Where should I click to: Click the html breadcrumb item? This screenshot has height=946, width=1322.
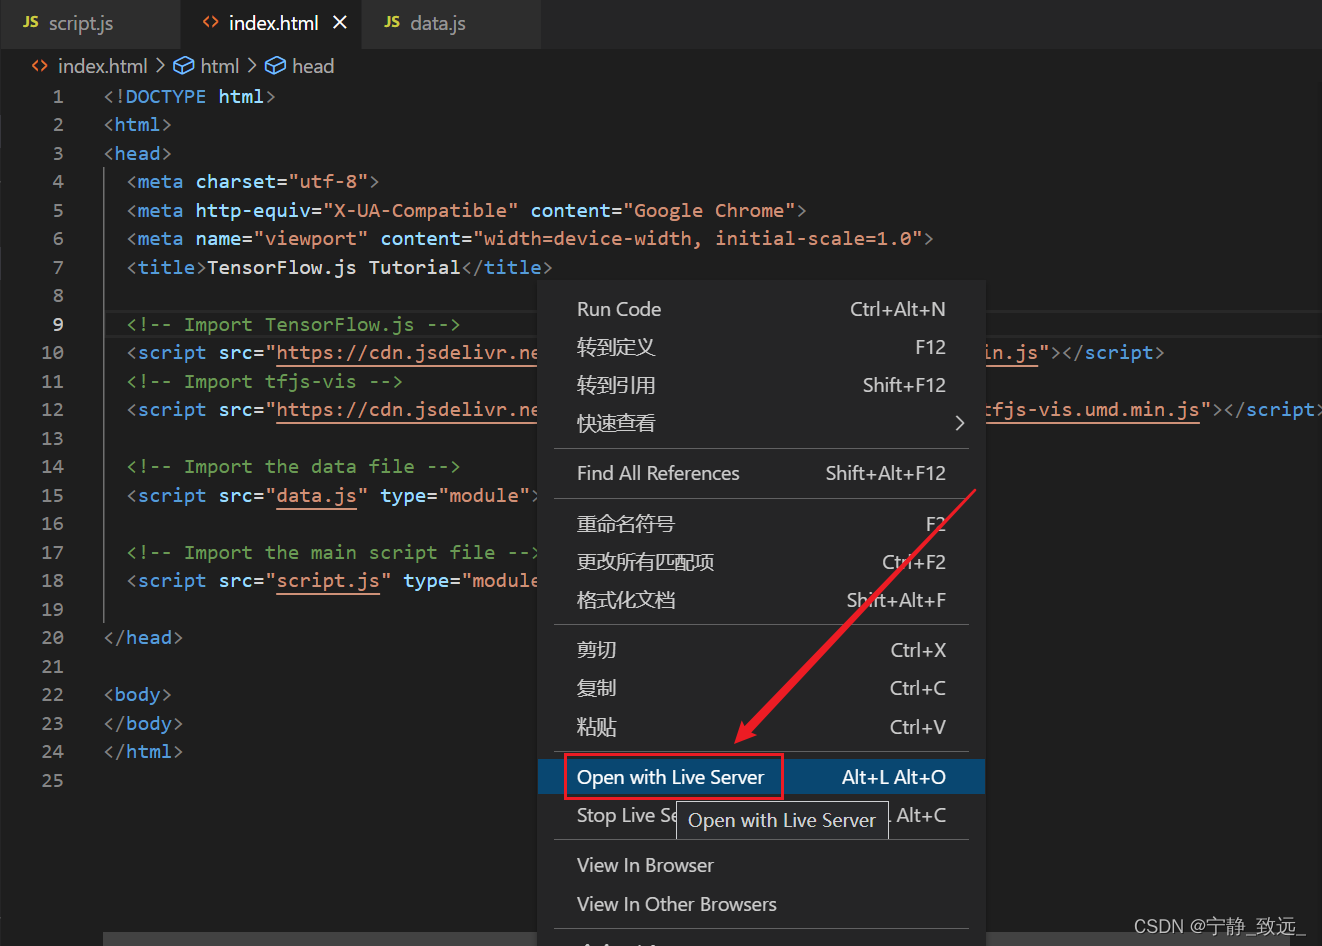(x=219, y=66)
